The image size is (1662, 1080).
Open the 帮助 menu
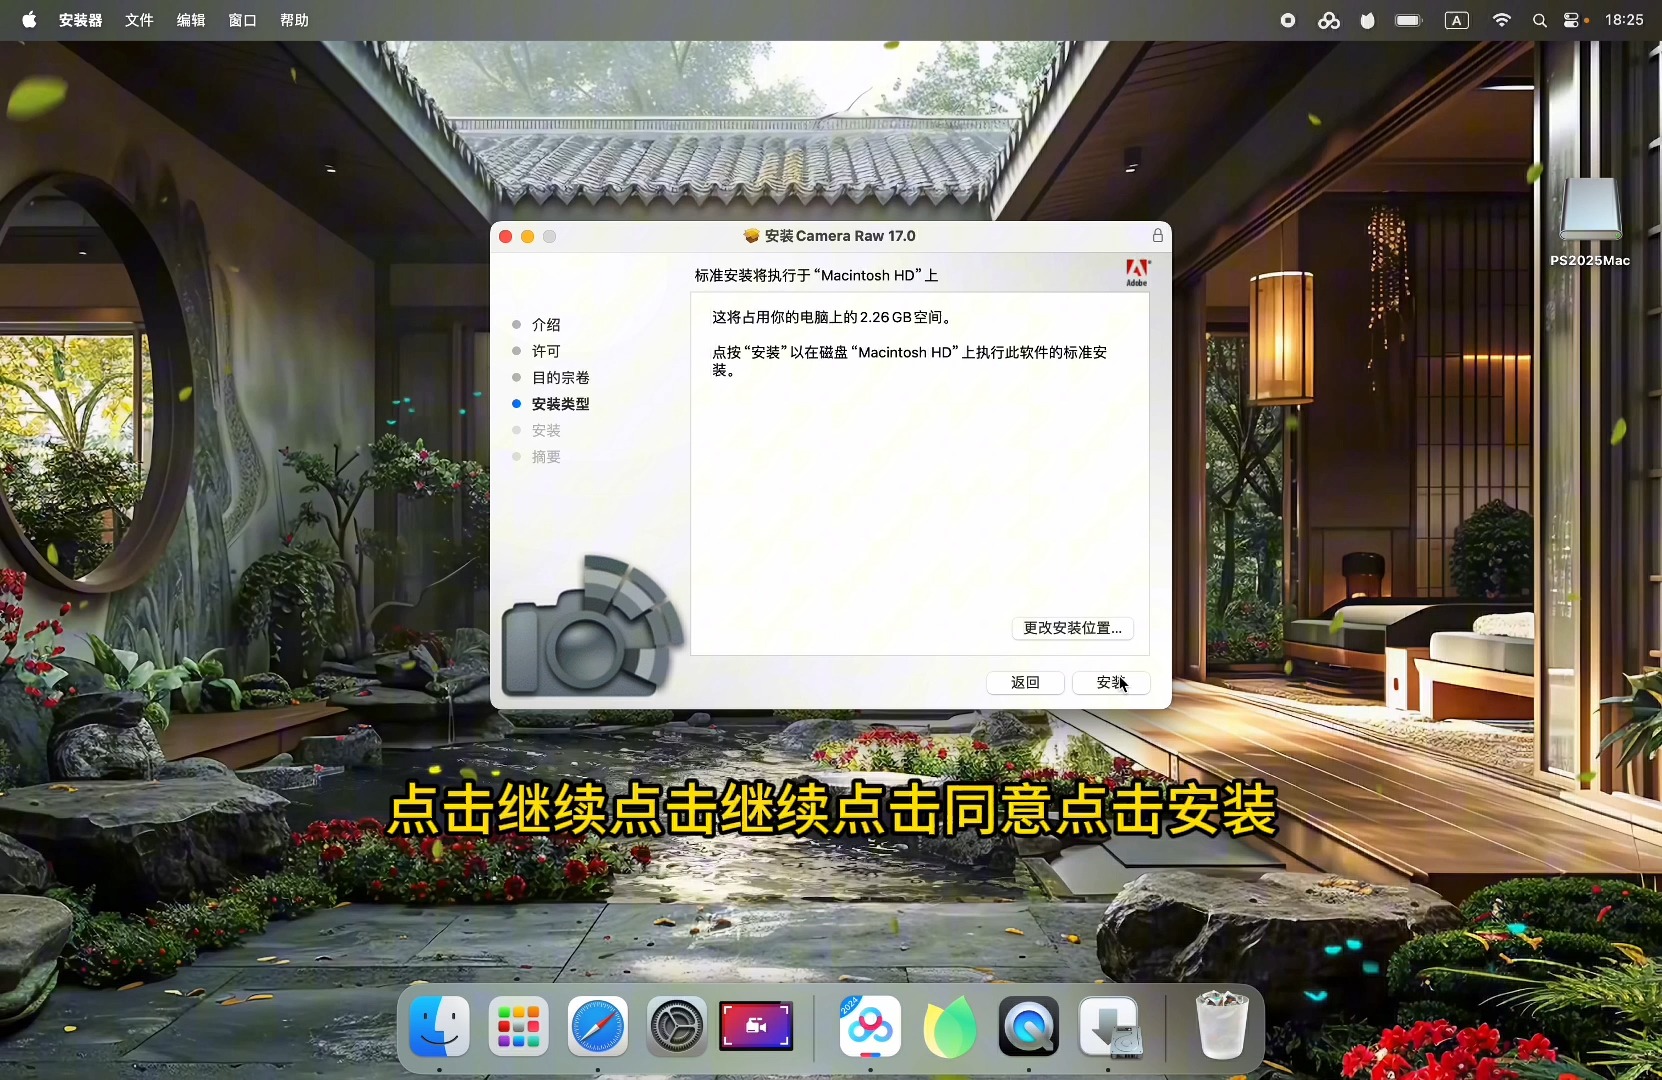click(x=294, y=20)
